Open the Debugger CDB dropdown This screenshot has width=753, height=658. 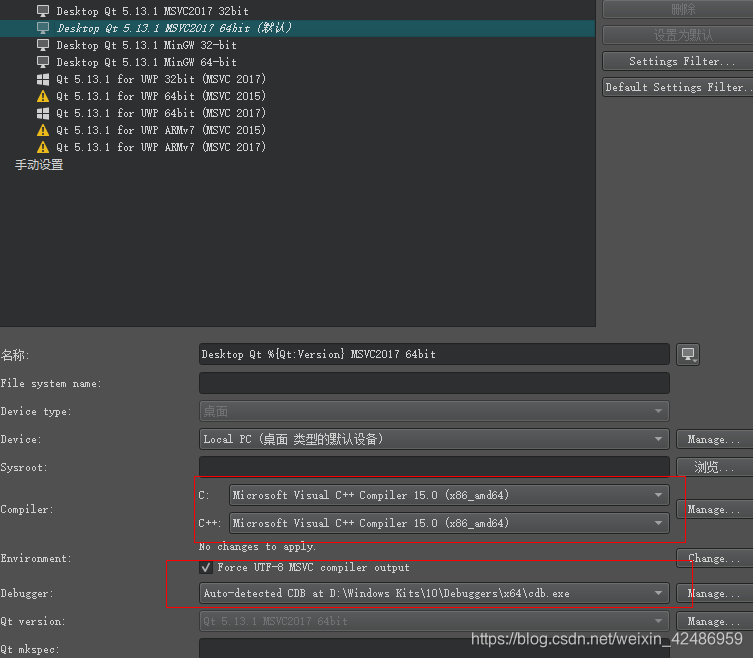point(434,594)
